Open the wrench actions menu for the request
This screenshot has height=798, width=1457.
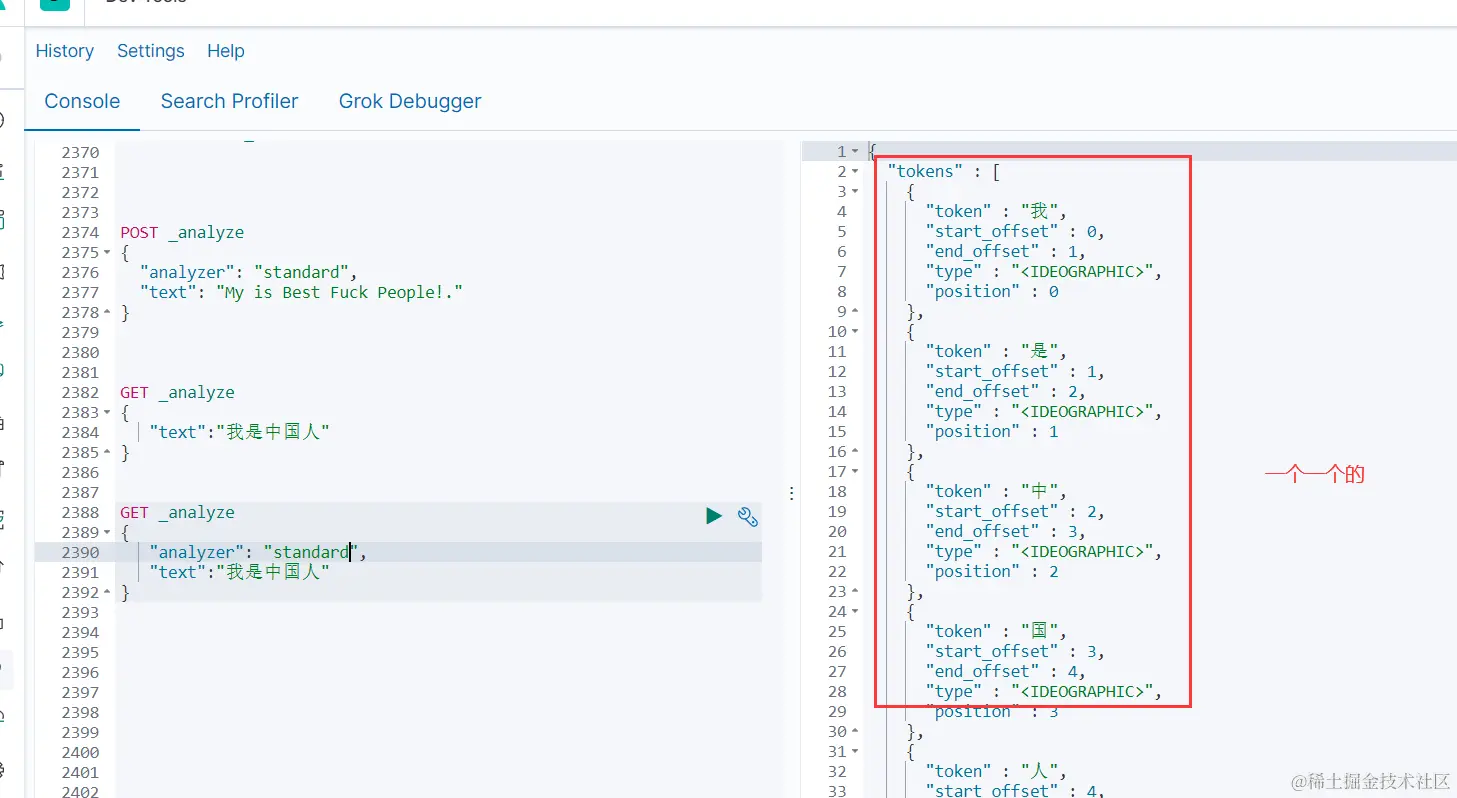(x=748, y=516)
